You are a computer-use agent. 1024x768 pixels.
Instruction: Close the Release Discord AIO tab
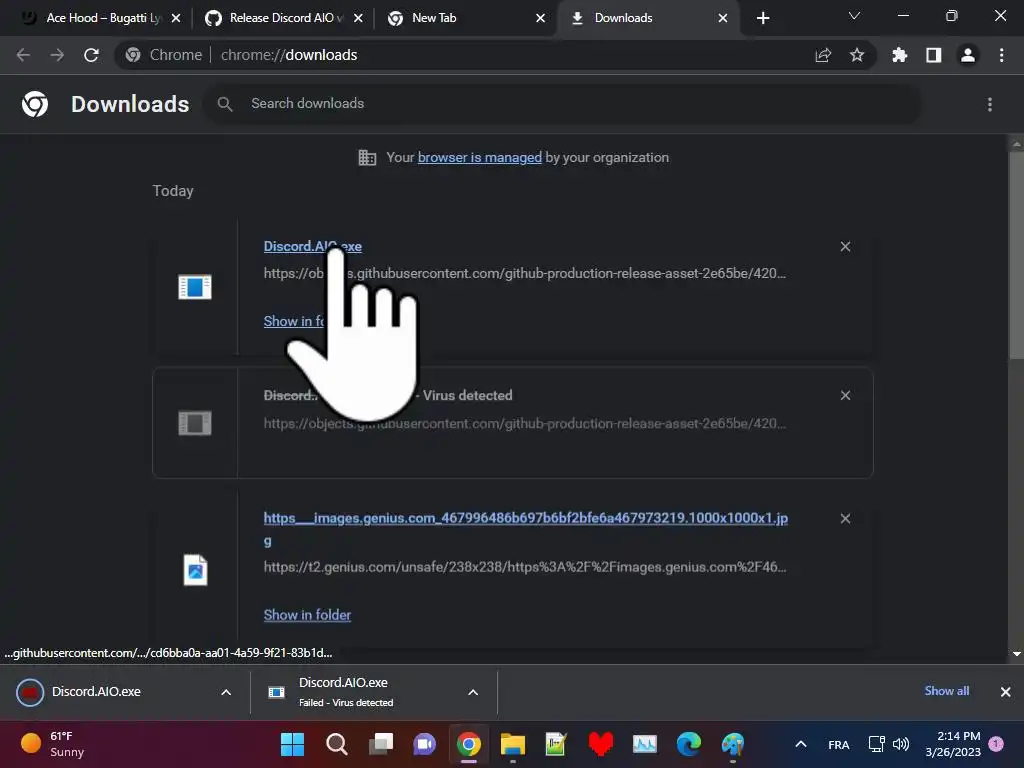(x=358, y=18)
